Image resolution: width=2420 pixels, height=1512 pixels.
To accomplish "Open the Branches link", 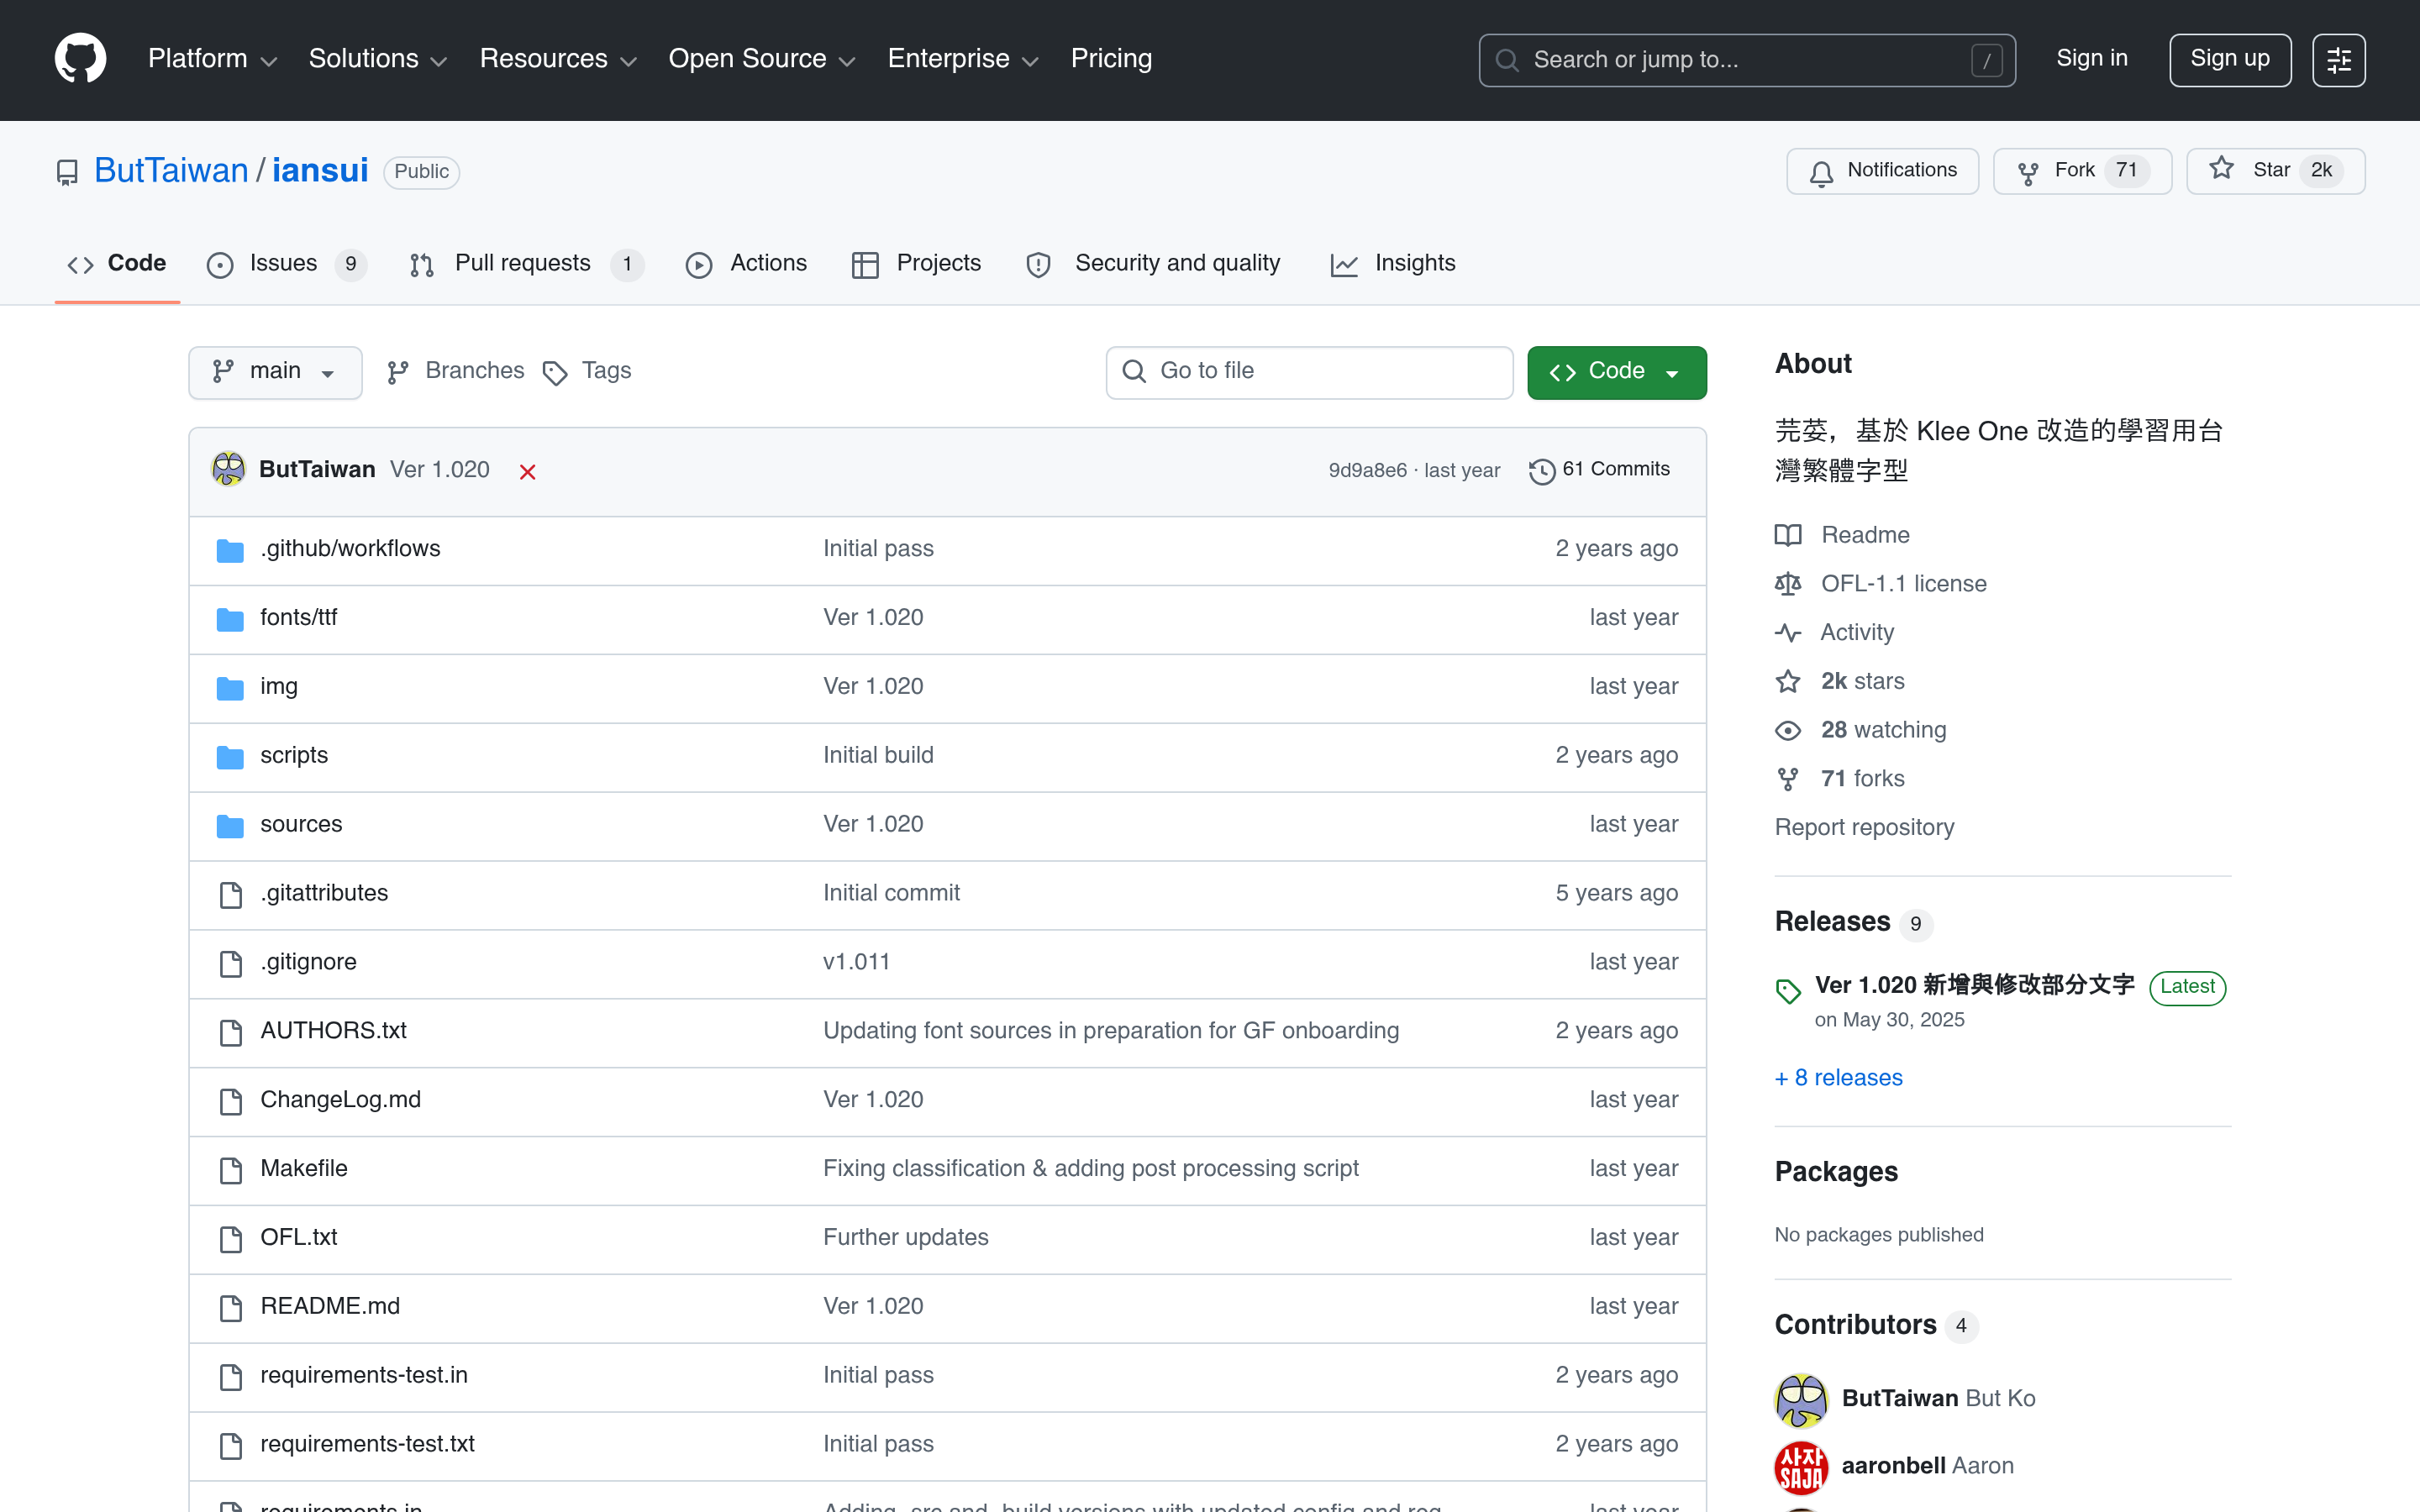I will (455, 372).
